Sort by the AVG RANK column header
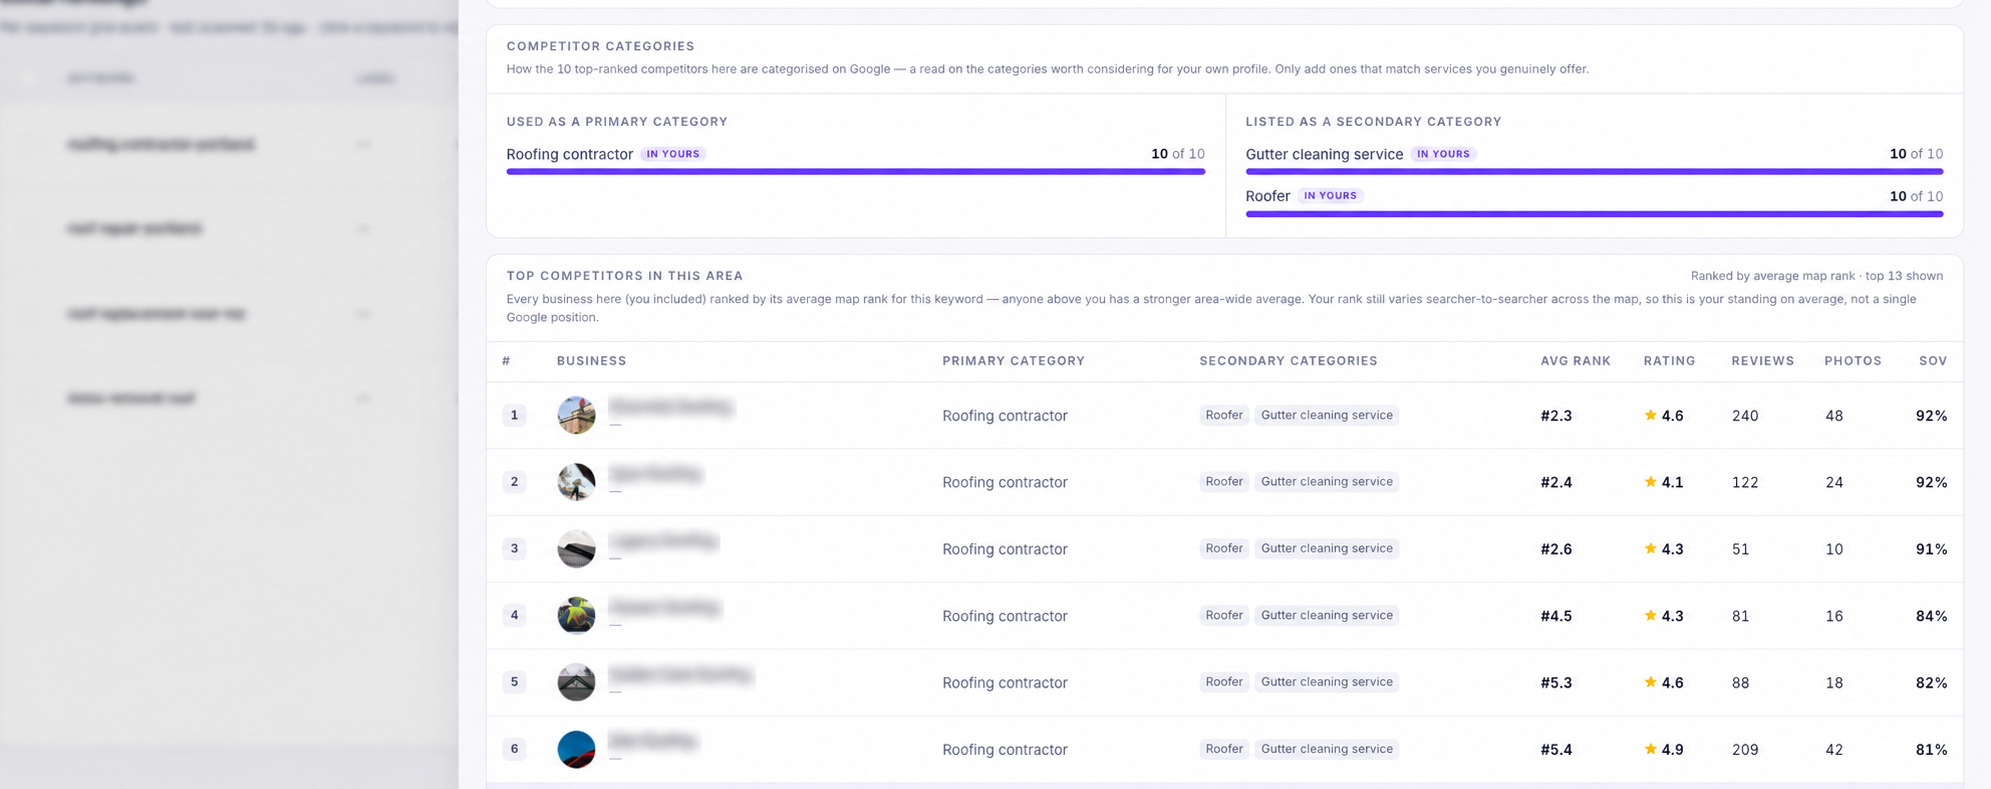1991x789 pixels. 1575,361
